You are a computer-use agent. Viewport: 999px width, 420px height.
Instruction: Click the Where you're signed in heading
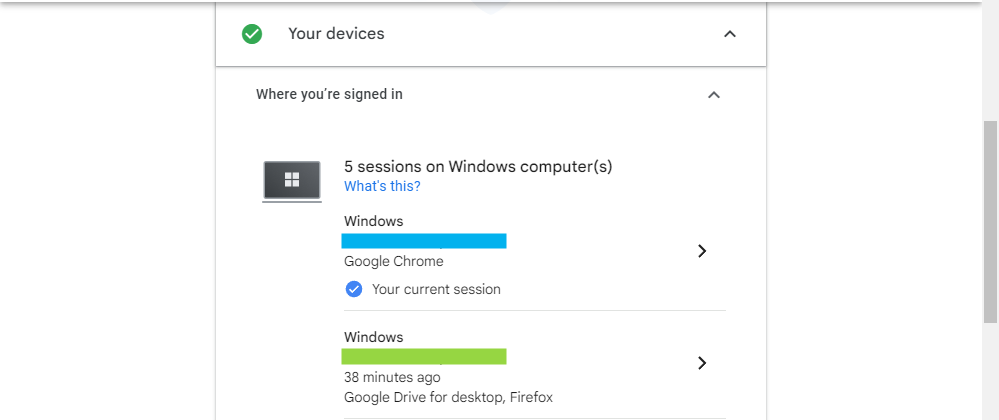329,94
